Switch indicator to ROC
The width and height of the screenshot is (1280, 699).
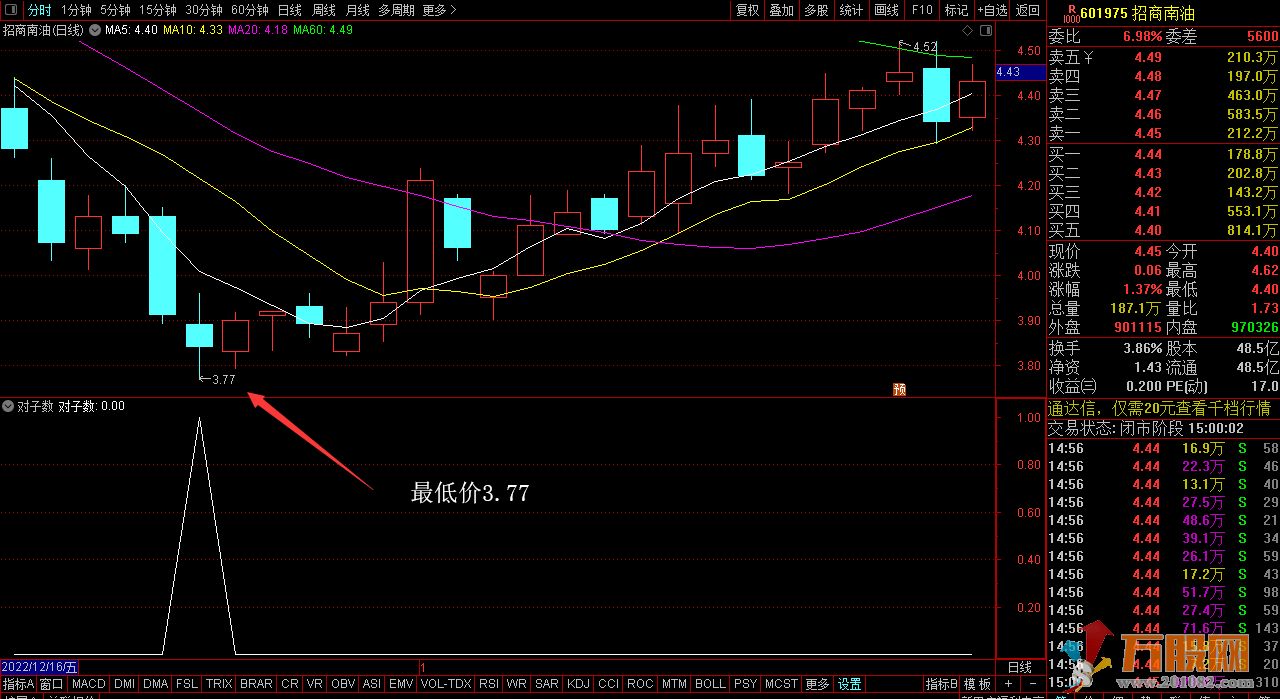[x=640, y=684]
